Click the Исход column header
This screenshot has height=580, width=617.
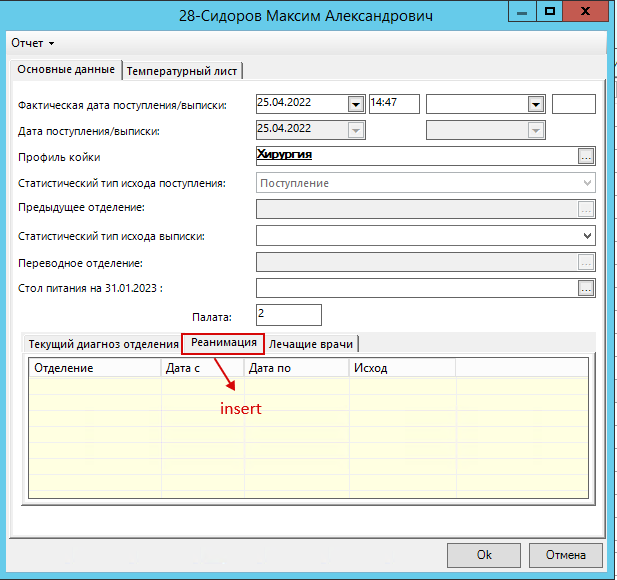pyautogui.click(x=401, y=368)
